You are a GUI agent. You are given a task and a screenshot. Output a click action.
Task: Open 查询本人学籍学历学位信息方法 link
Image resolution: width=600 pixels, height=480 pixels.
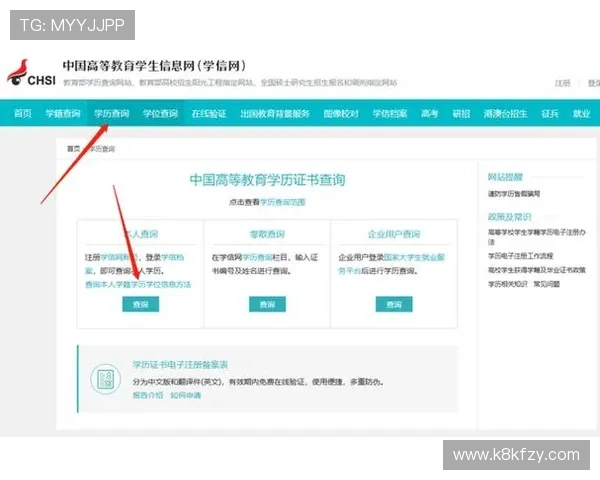138,284
